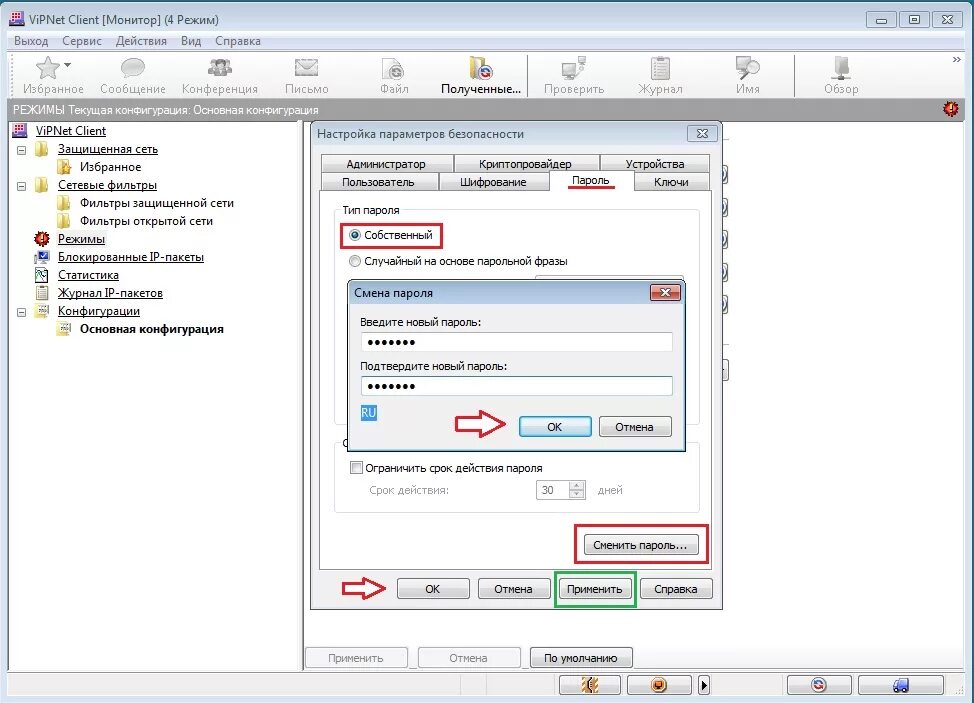Click the По умолчанию button
This screenshot has height=703, width=974.
581,658
